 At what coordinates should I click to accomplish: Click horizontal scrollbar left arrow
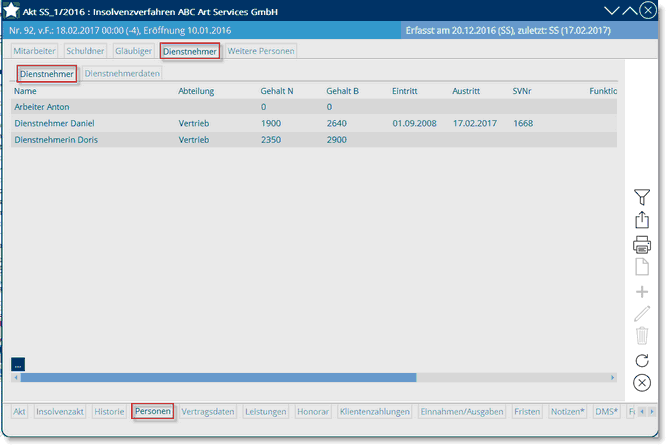[x=16, y=378]
